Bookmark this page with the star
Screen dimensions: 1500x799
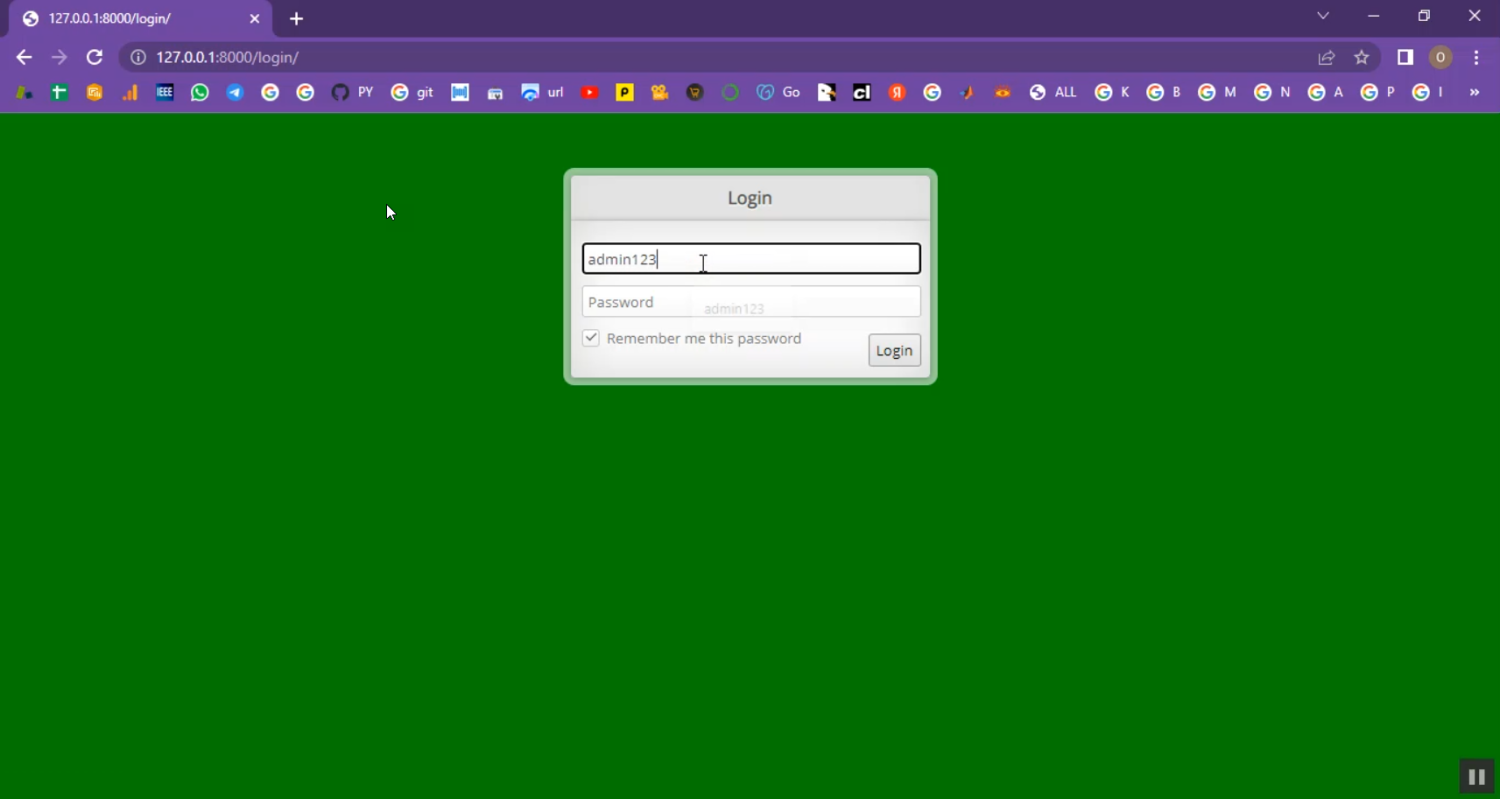1361,57
